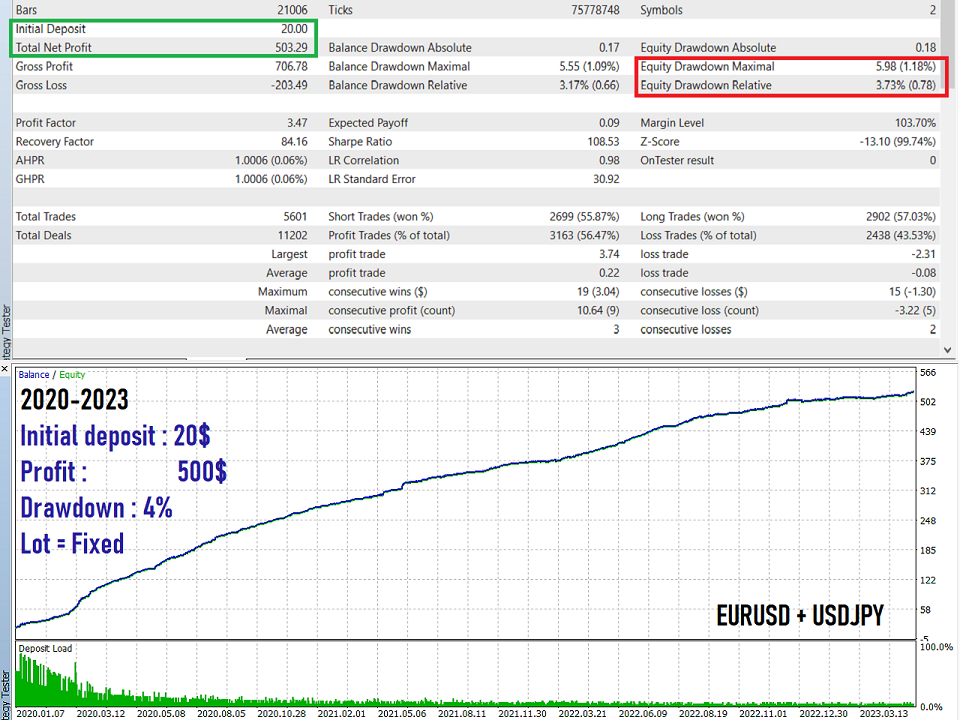Image resolution: width=960 pixels, height=720 pixels.
Task: Select the Total Net Profit value 503.29
Action: tap(291, 48)
